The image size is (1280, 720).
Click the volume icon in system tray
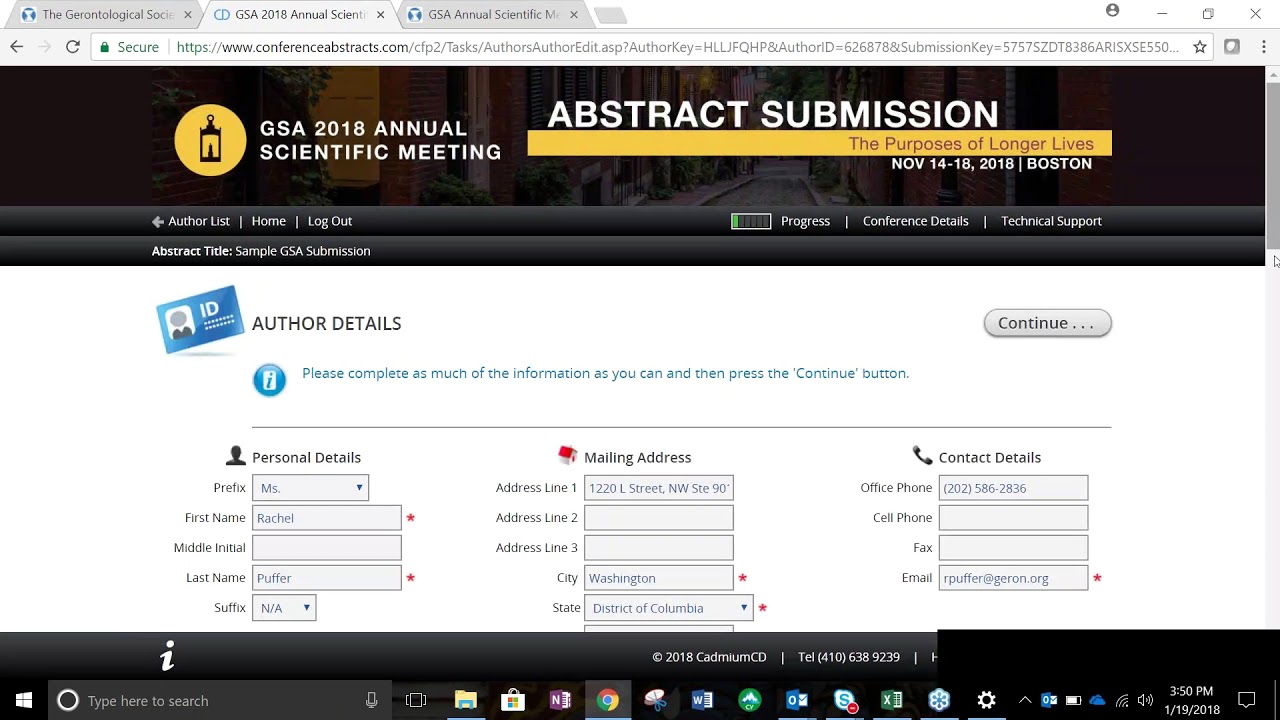(x=1145, y=700)
